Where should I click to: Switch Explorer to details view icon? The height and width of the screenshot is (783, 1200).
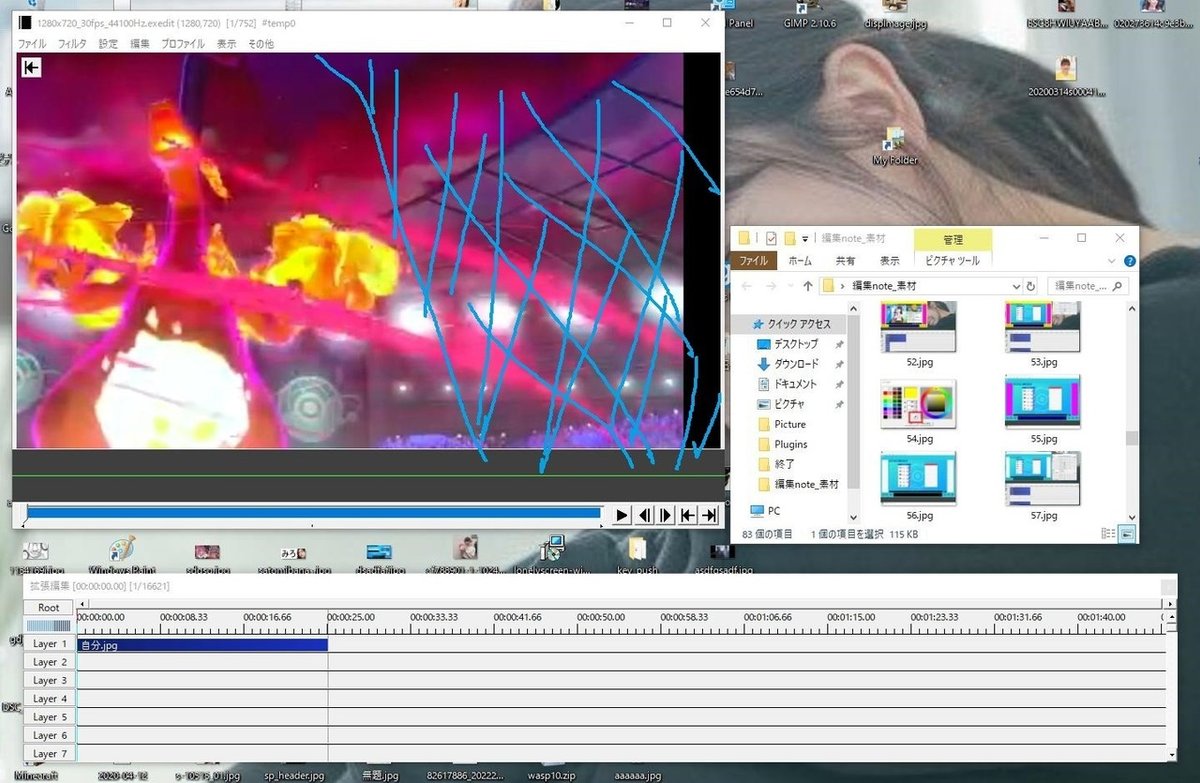pyautogui.click(x=1107, y=534)
